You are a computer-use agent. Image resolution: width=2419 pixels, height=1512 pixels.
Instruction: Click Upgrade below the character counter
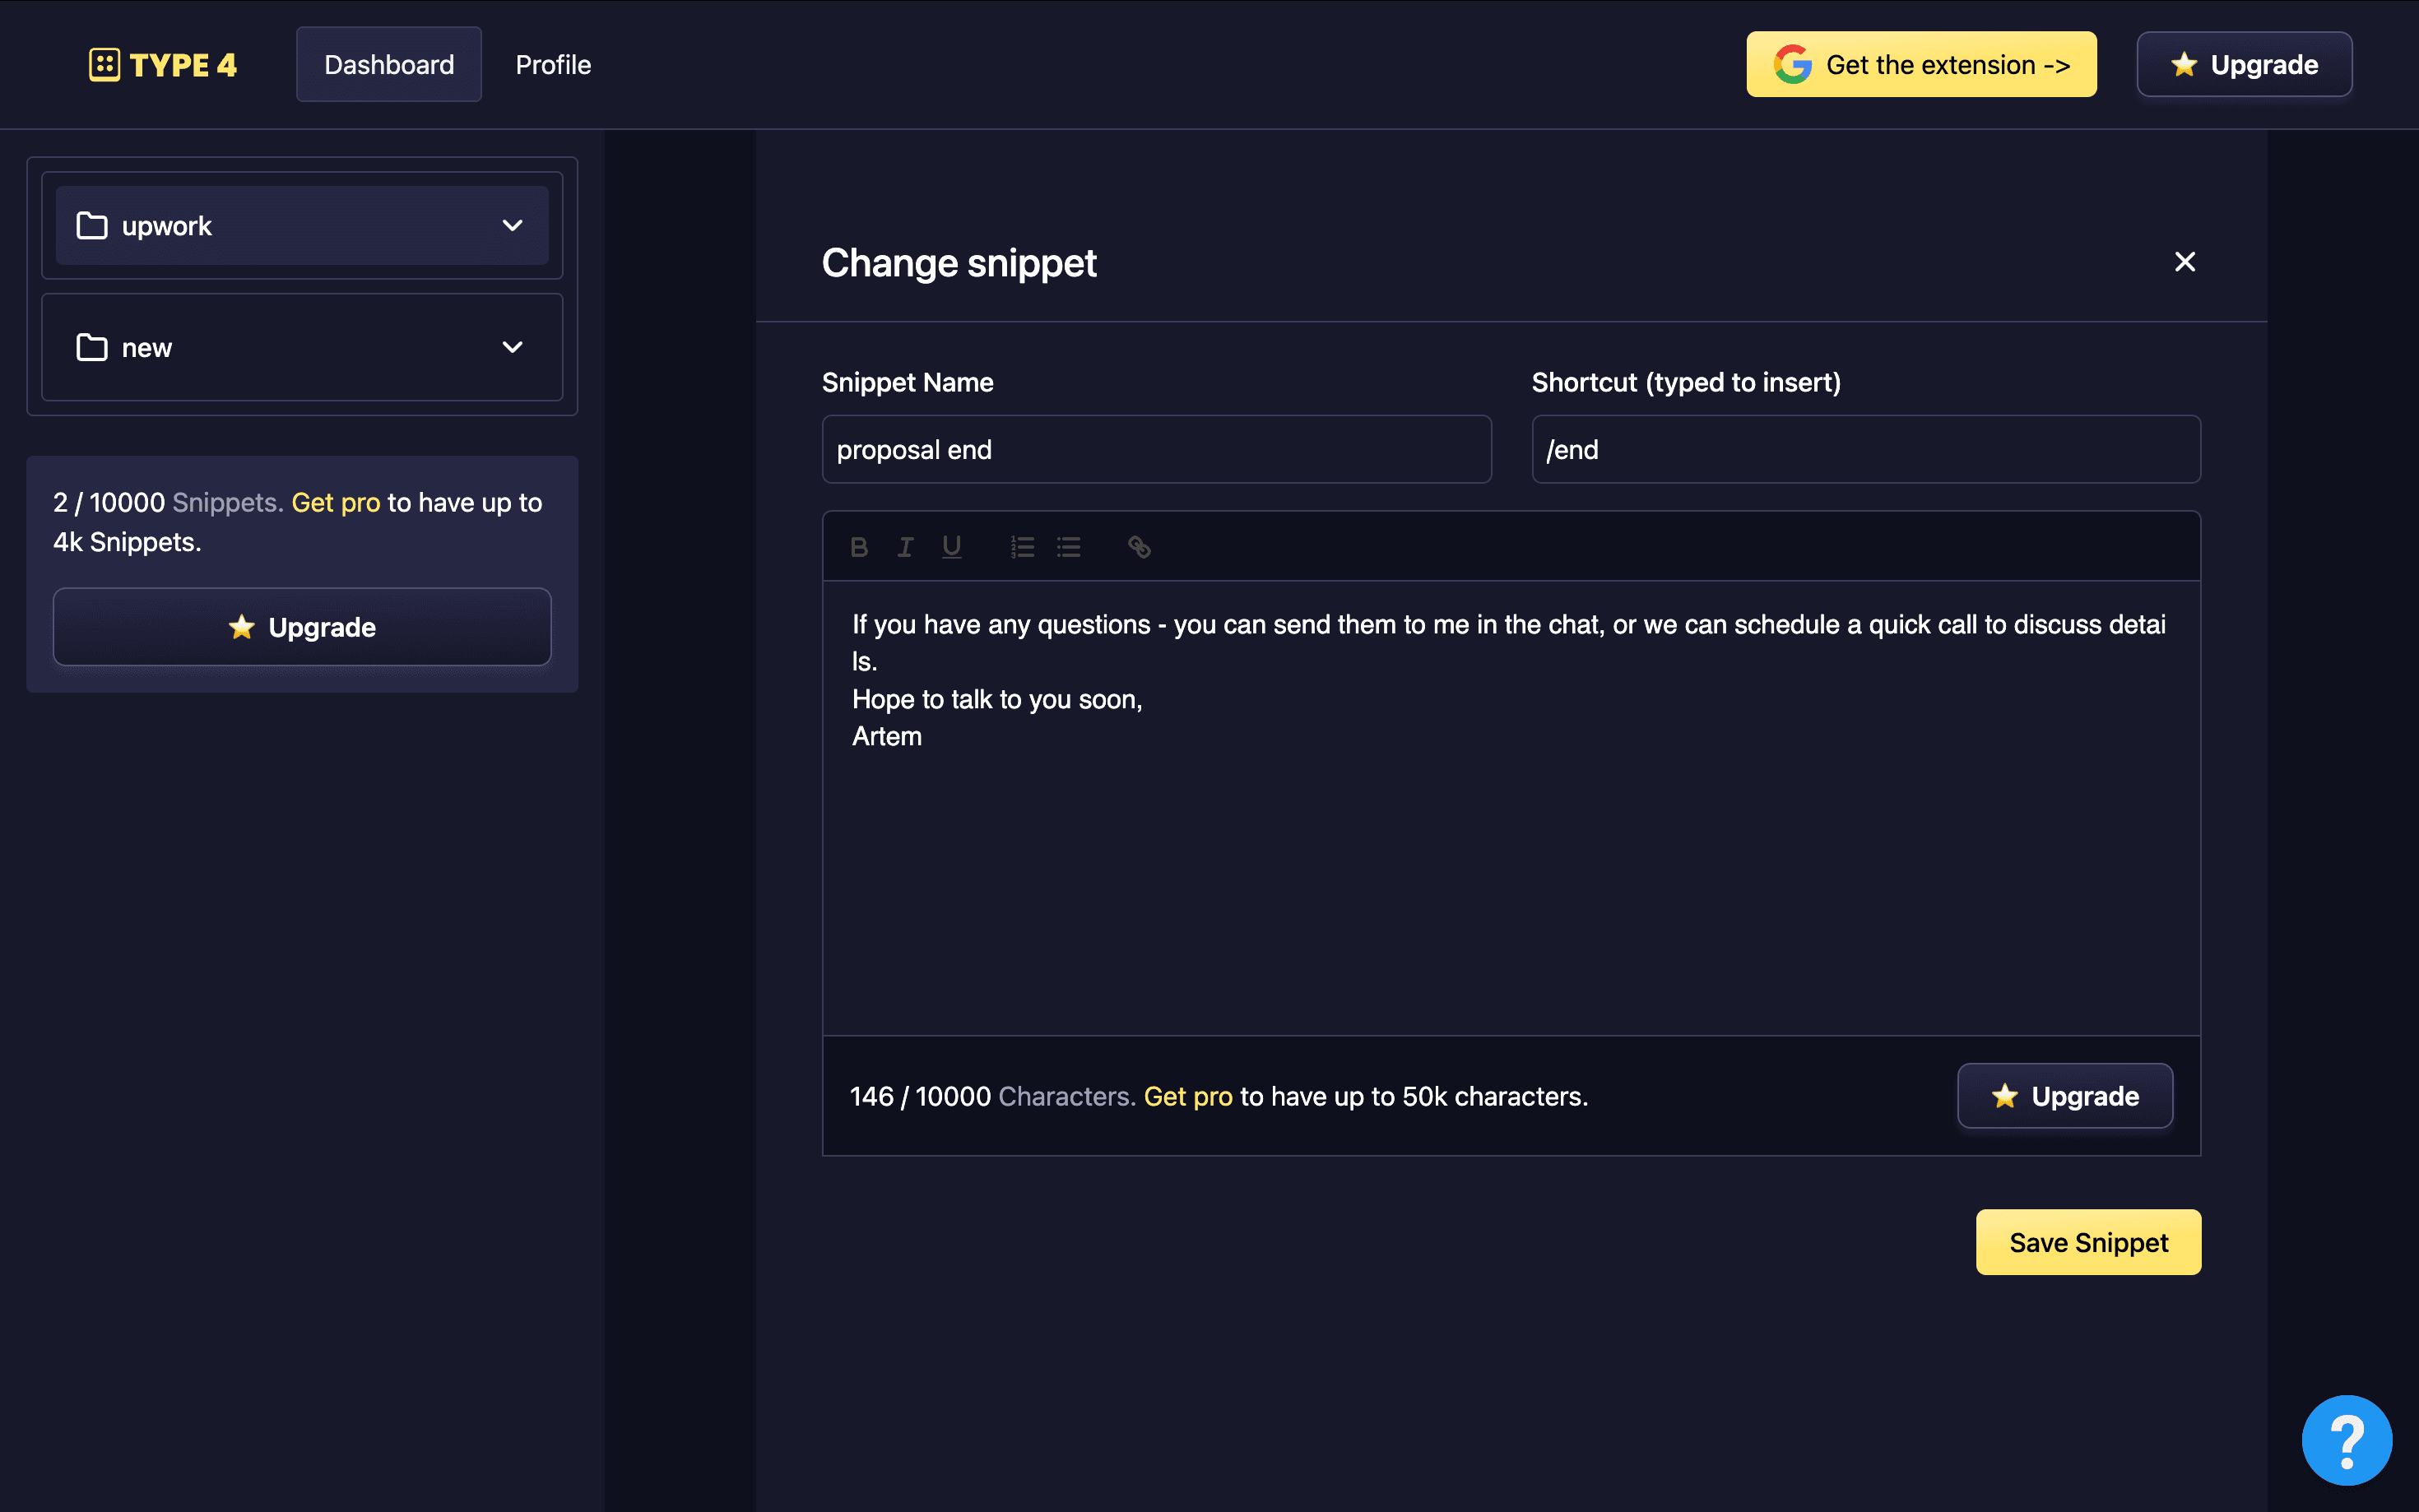click(x=2064, y=1096)
